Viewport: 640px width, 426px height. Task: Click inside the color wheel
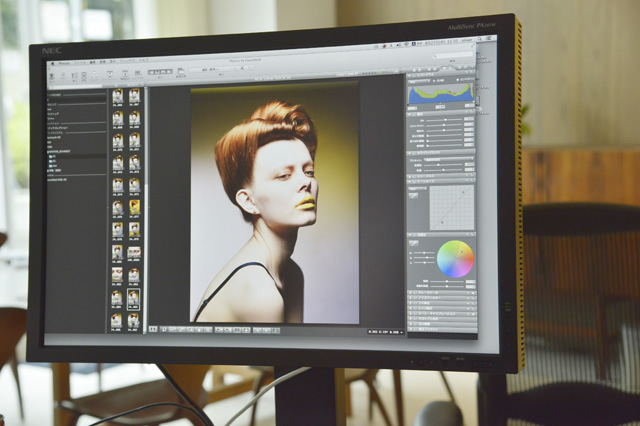coord(456,259)
